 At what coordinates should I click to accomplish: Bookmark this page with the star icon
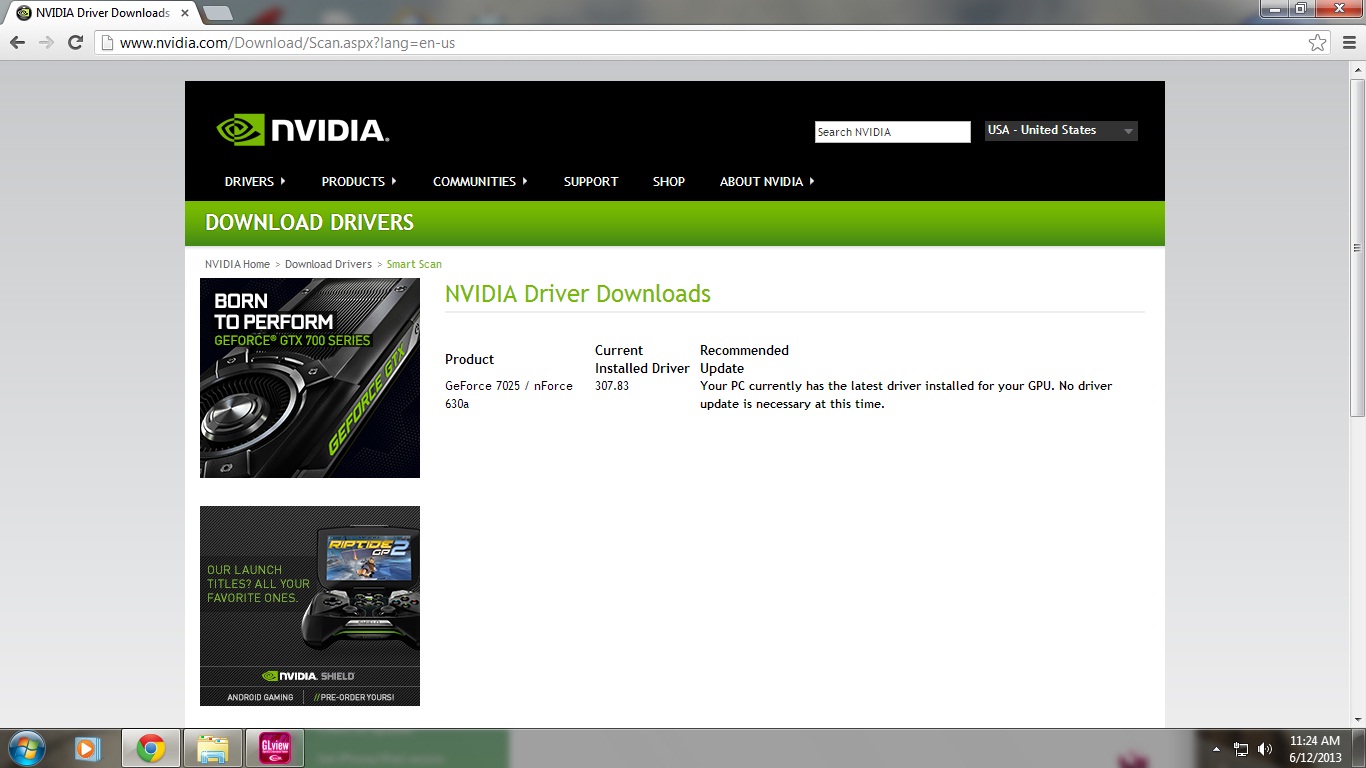tap(1317, 42)
